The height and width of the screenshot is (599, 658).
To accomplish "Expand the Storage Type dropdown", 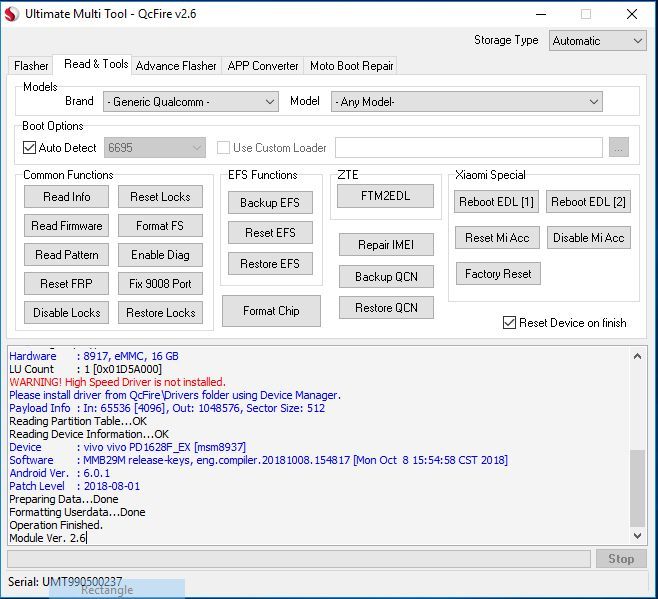I will point(598,41).
